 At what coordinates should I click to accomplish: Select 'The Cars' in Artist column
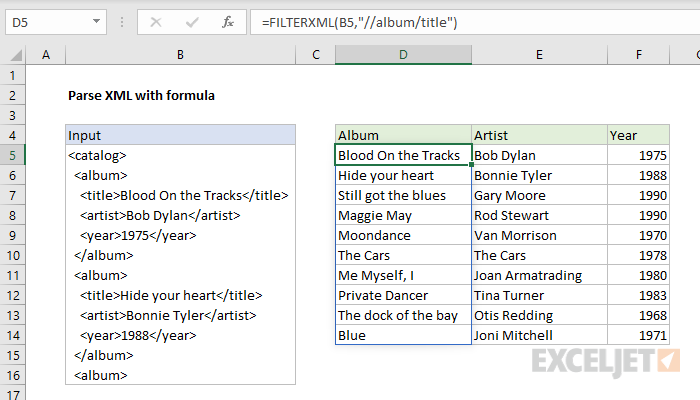(539, 255)
